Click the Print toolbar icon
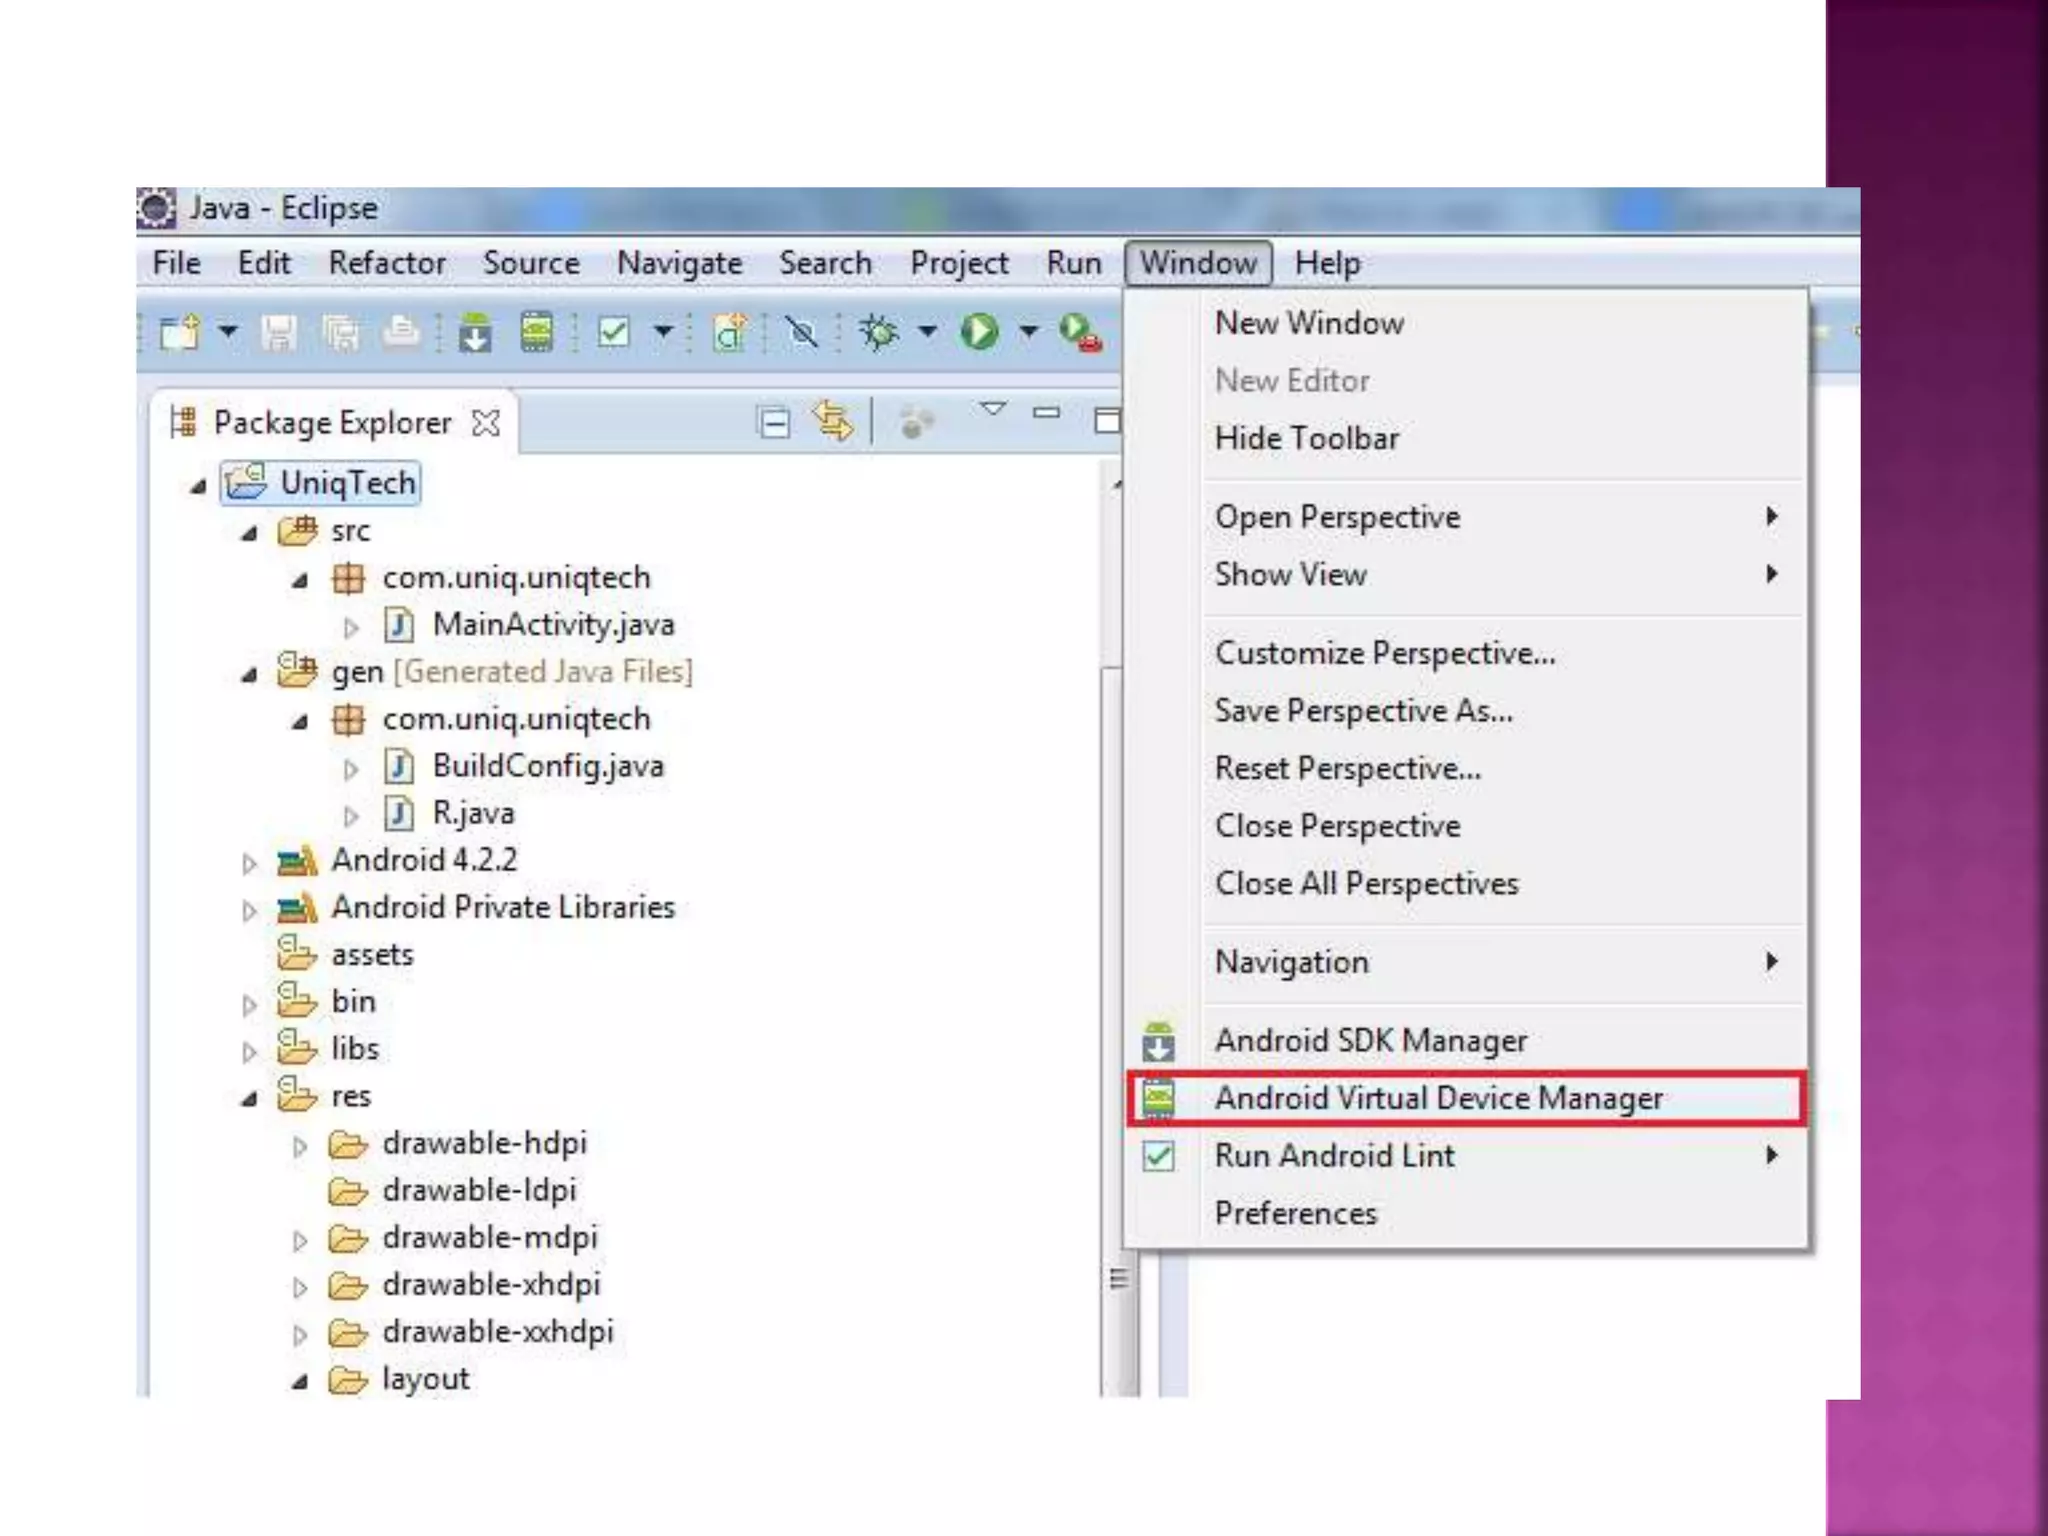The height and width of the screenshot is (1536, 2048). (x=401, y=332)
